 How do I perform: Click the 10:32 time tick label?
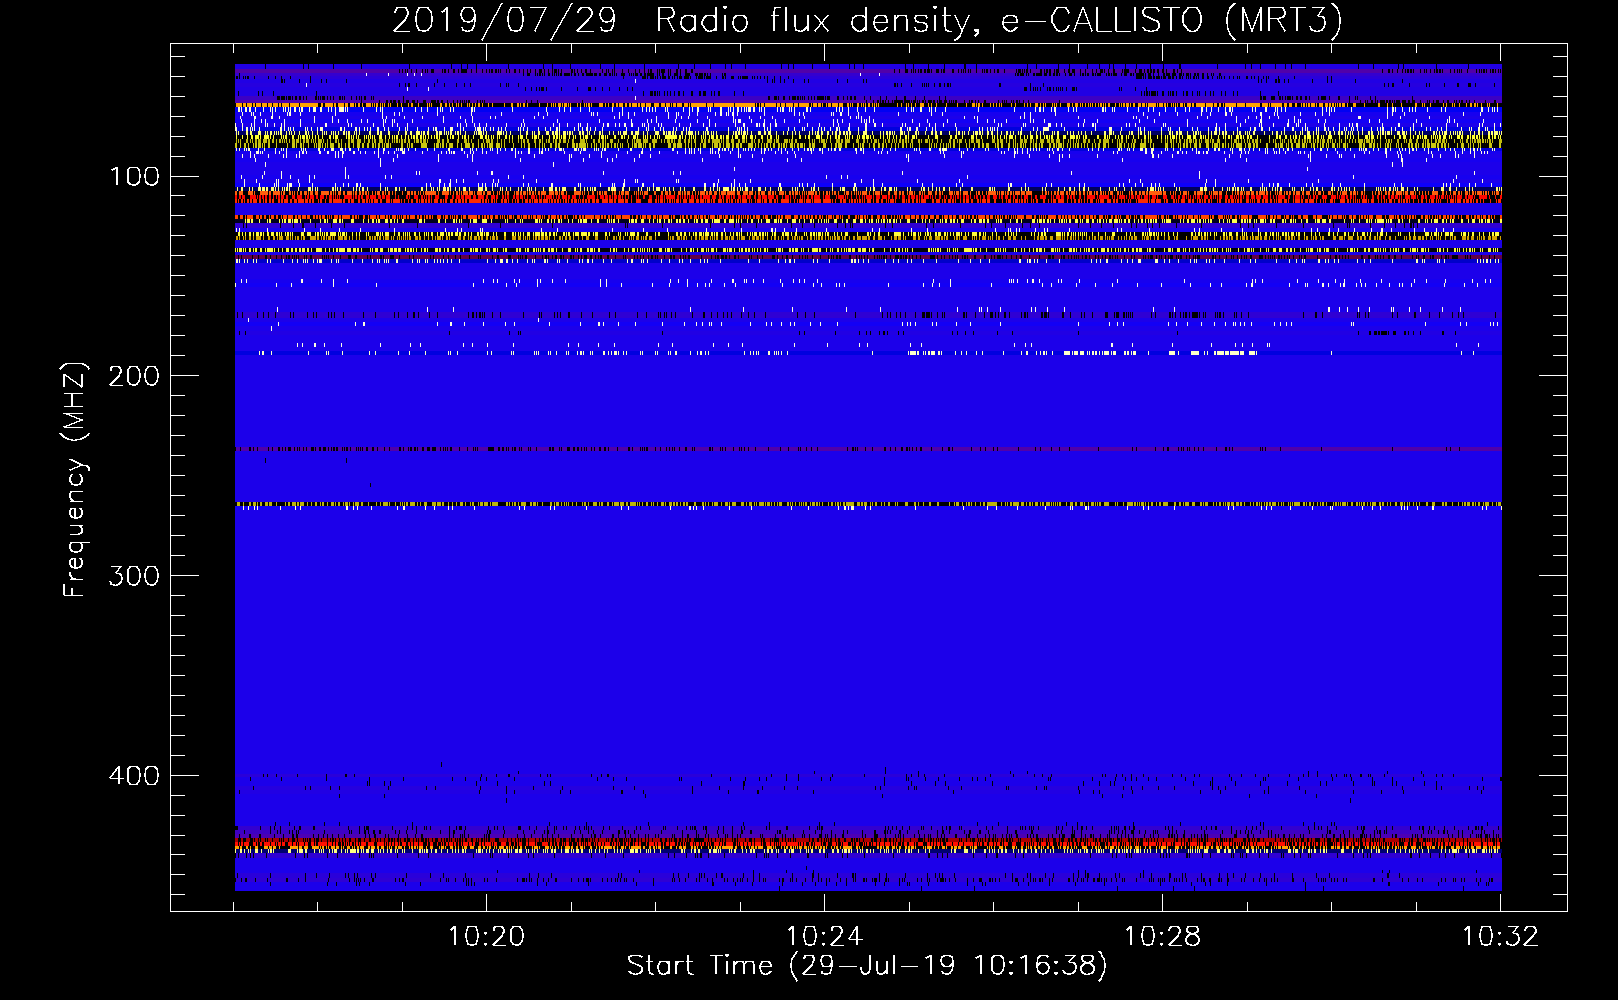[x=1500, y=937]
